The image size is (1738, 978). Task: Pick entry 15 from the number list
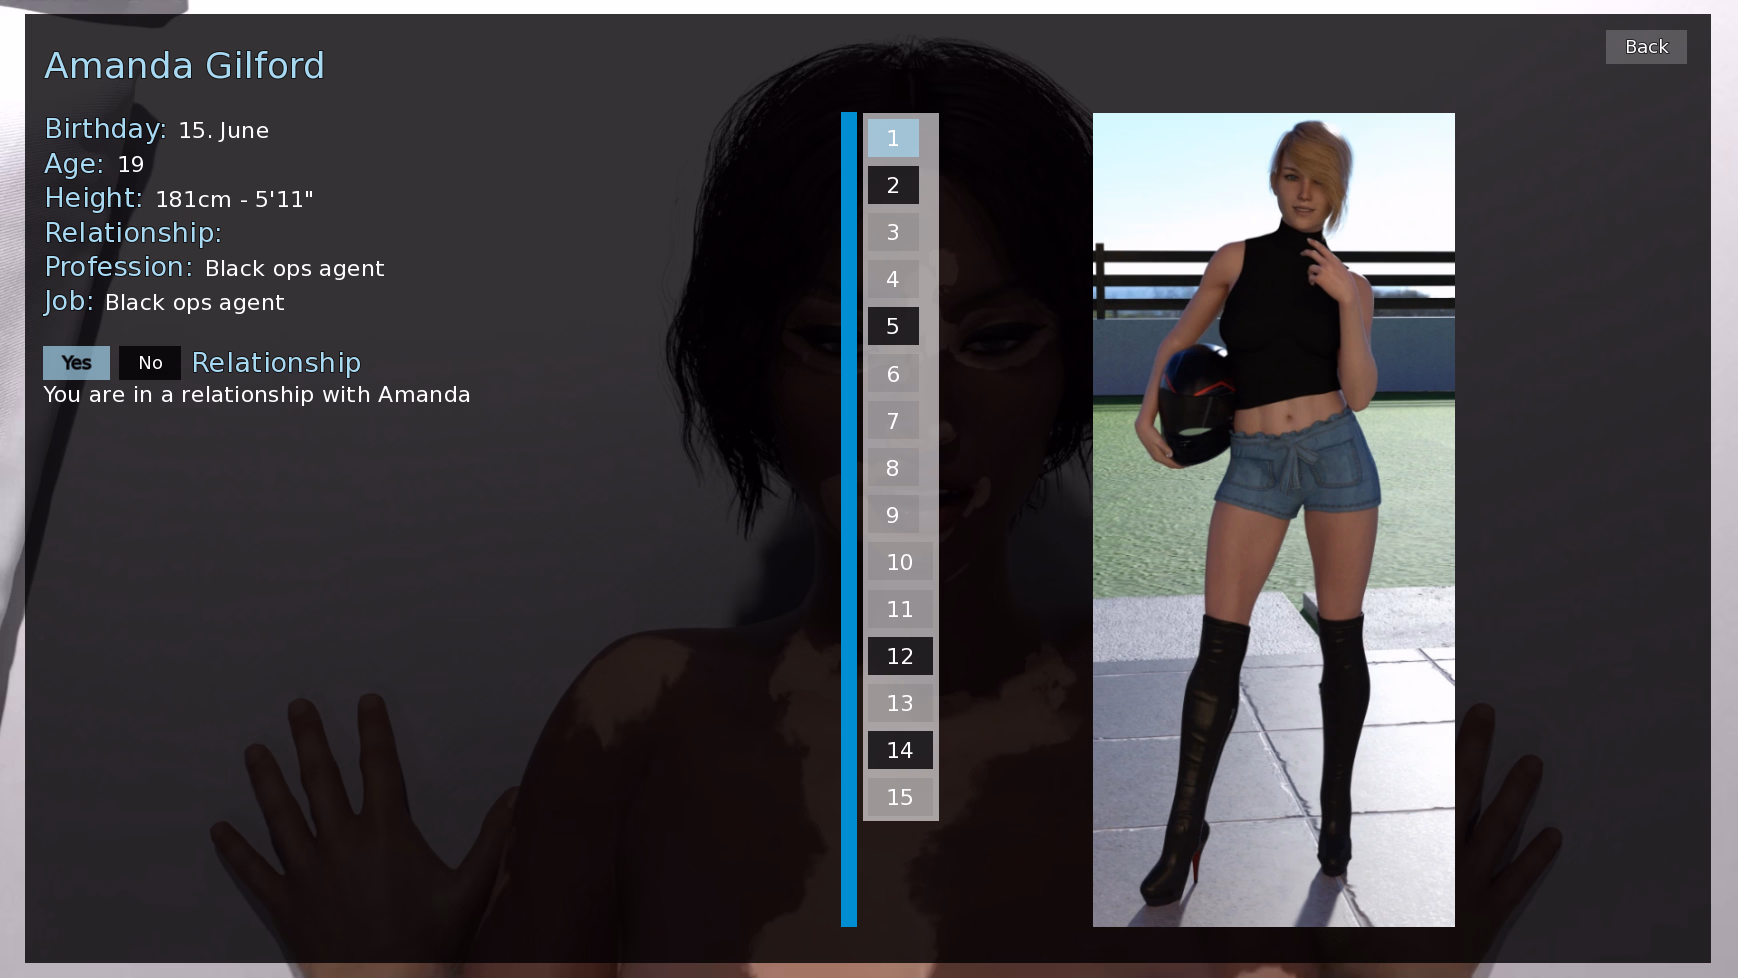point(900,797)
